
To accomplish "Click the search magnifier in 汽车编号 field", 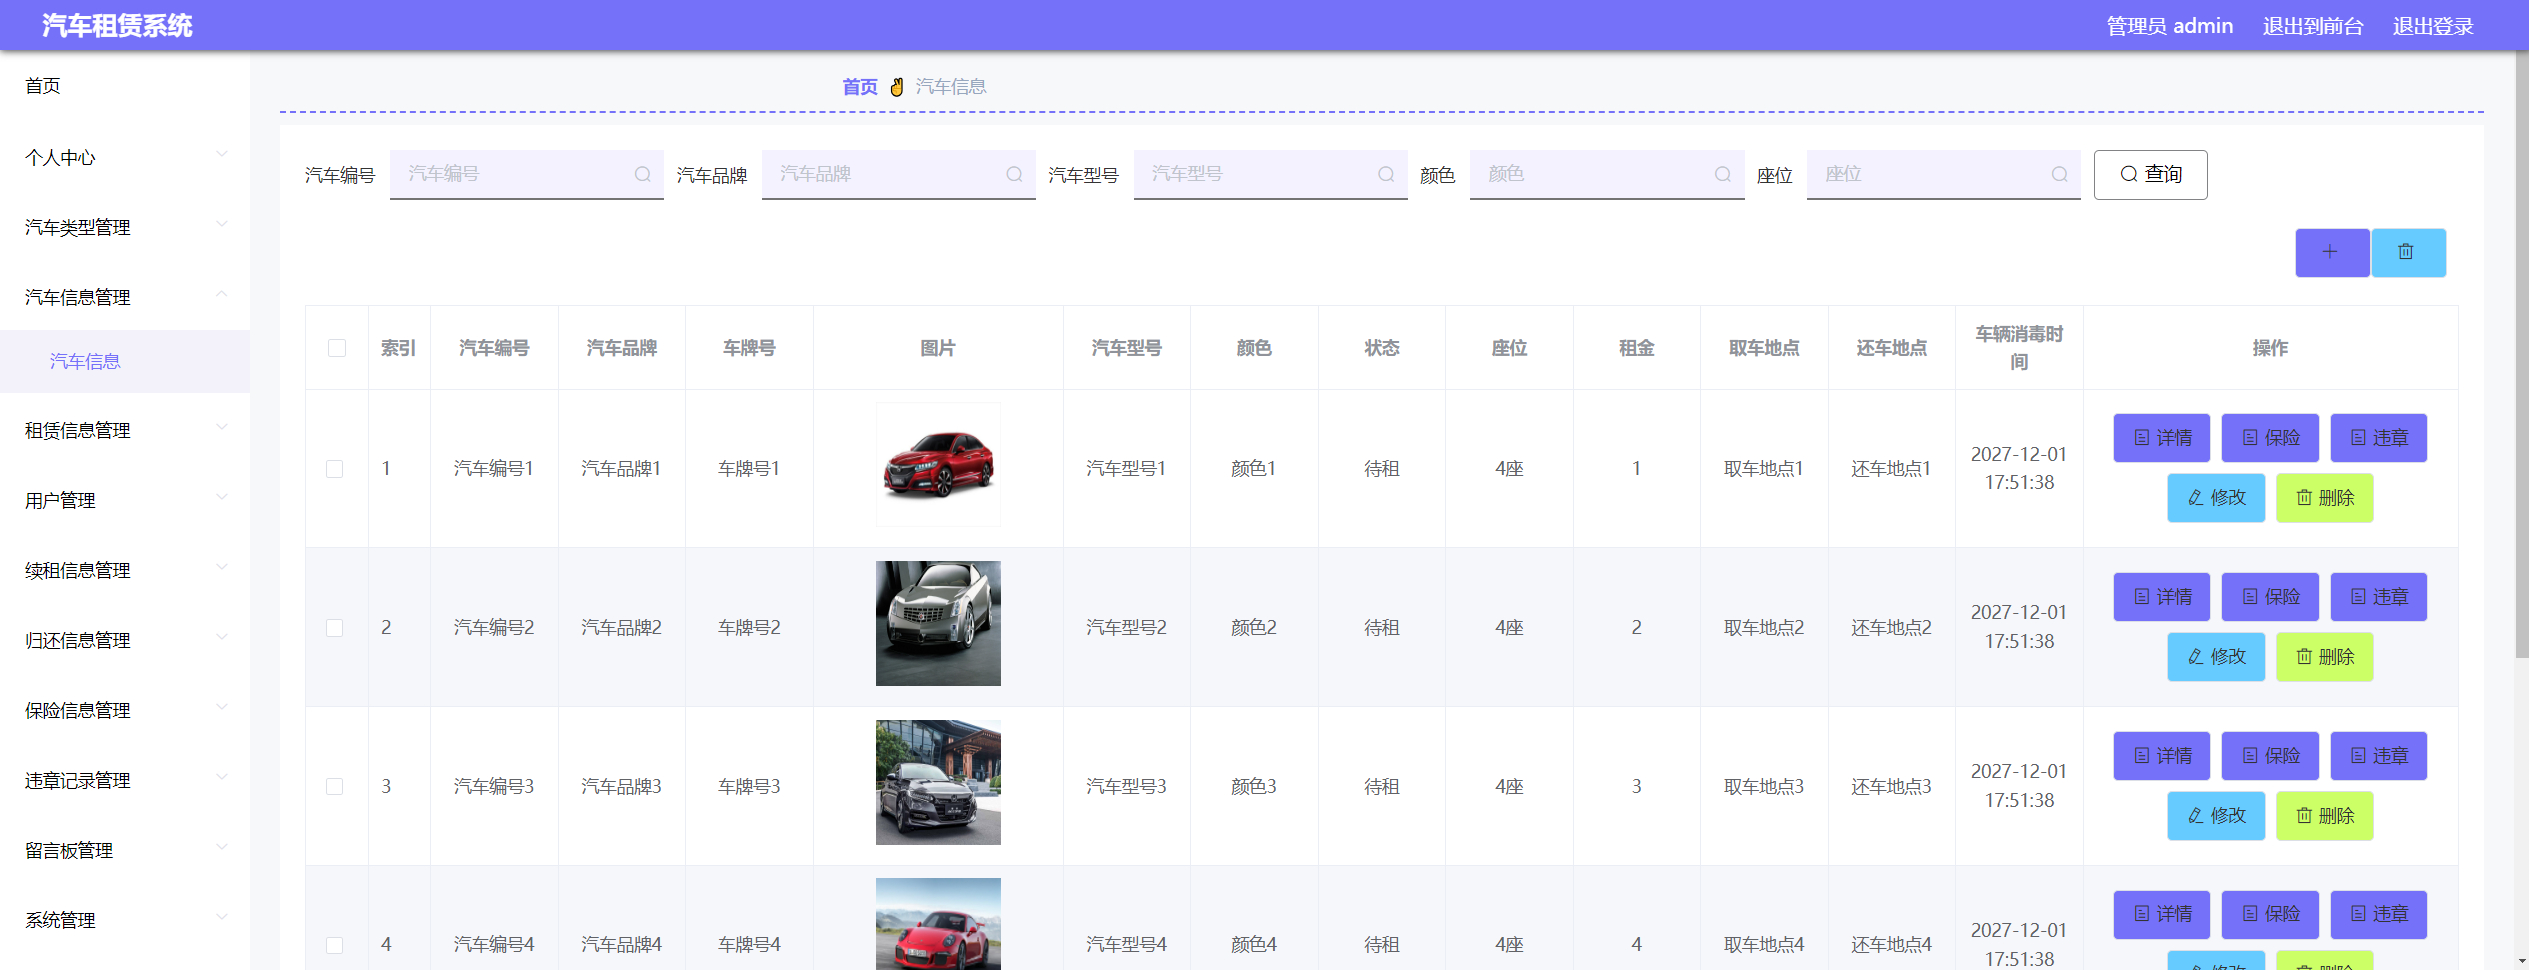I will tap(643, 173).
